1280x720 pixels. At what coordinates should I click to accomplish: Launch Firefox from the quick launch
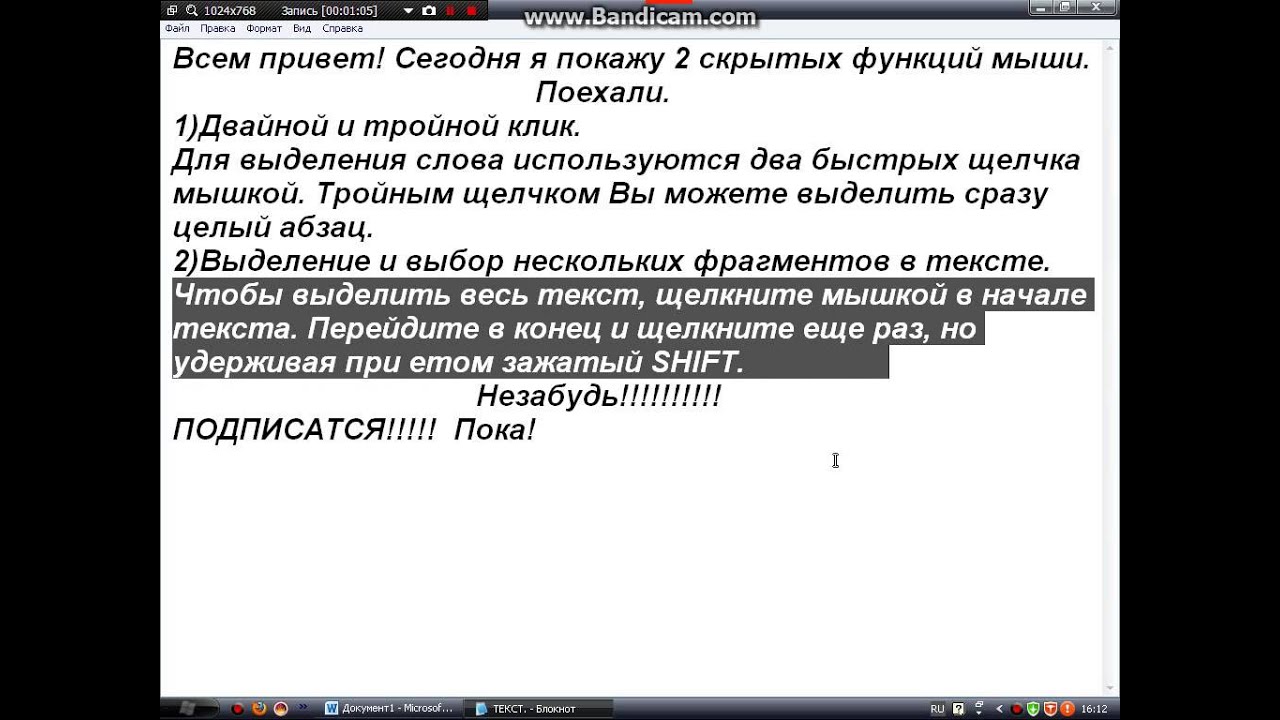259,709
